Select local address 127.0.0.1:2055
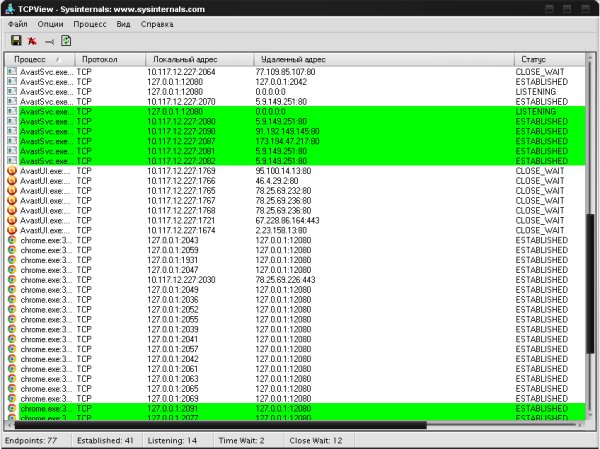The width and height of the screenshot is (600, 449). click(173, 320)
